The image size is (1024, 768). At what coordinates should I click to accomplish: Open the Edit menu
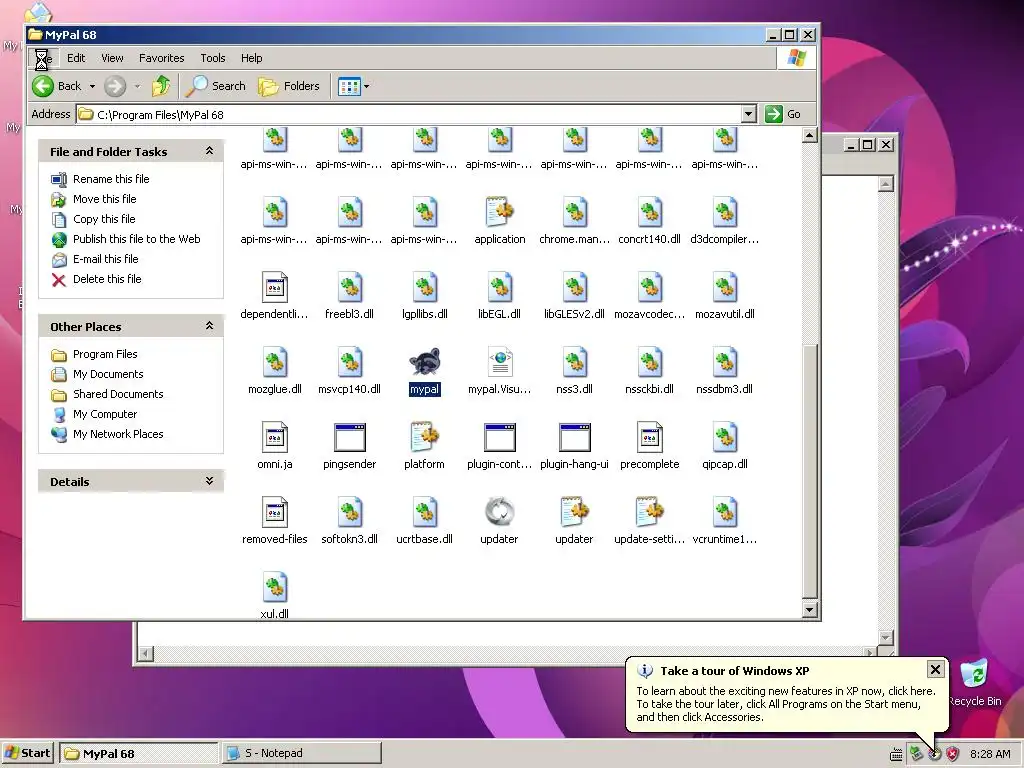[76, 58]
